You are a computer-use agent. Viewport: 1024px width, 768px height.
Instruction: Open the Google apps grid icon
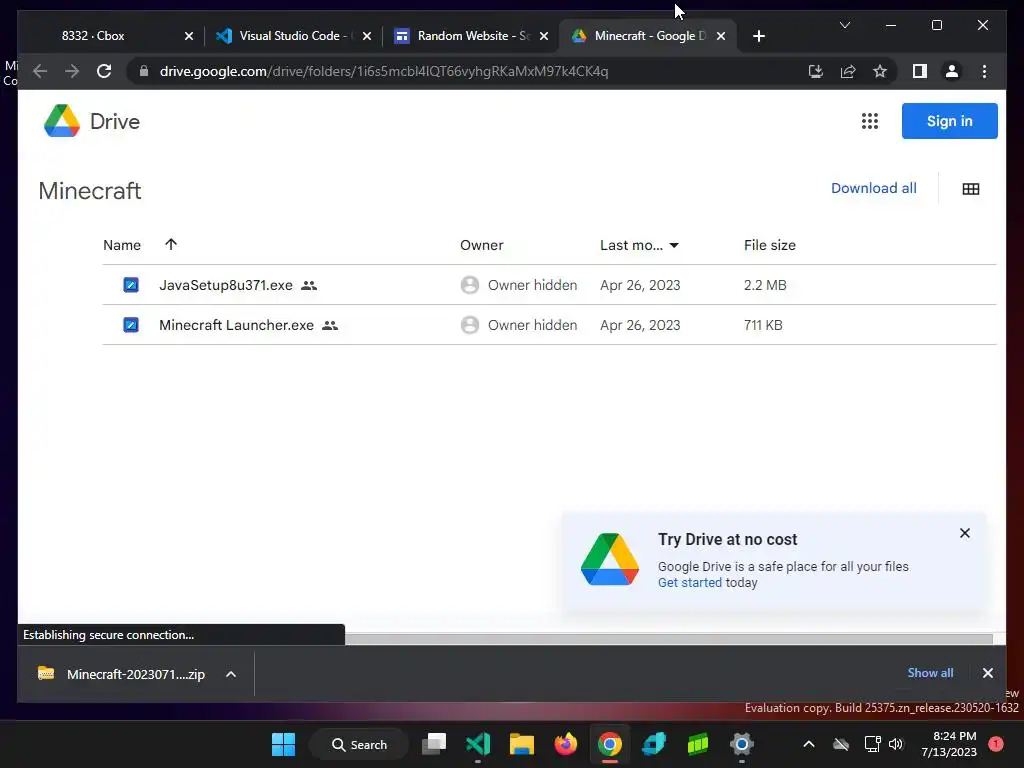point(869,121)
